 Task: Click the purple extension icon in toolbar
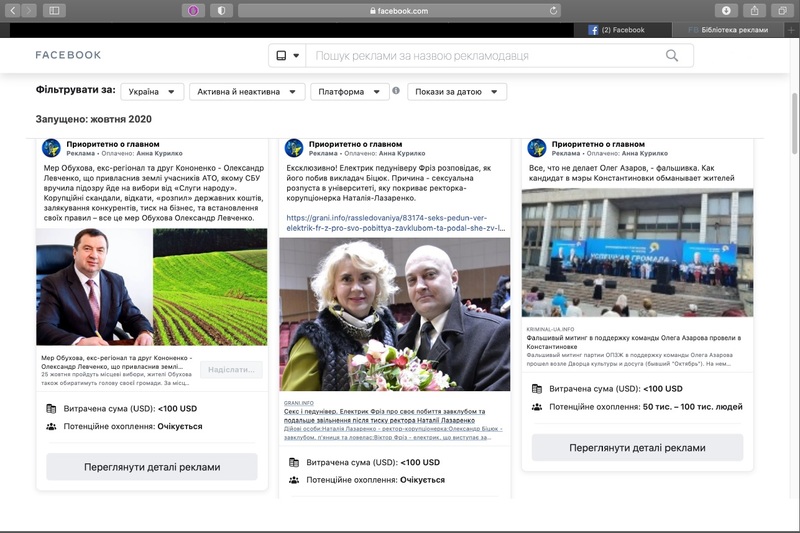click(x=193, y=10)
